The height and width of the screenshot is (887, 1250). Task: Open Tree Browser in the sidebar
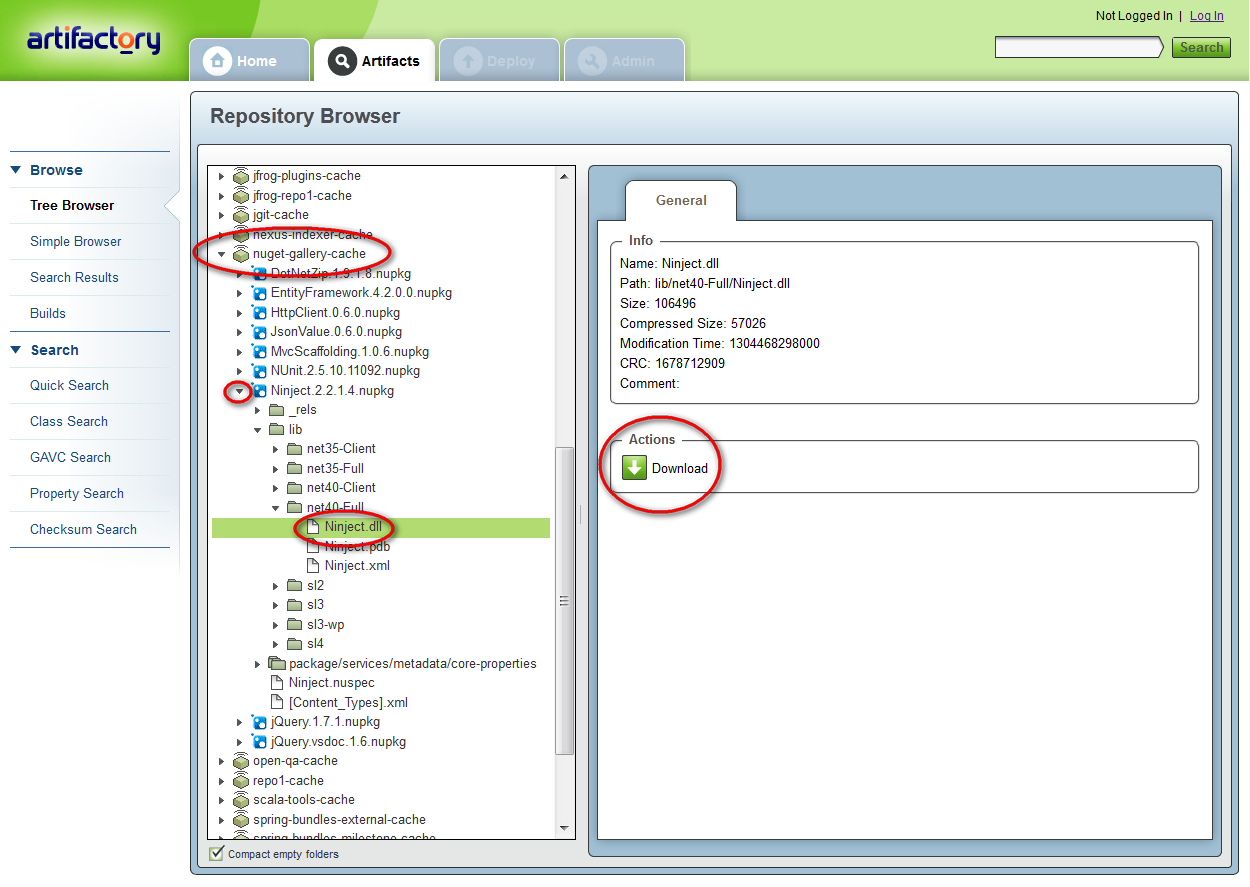[x=72, y=205]
